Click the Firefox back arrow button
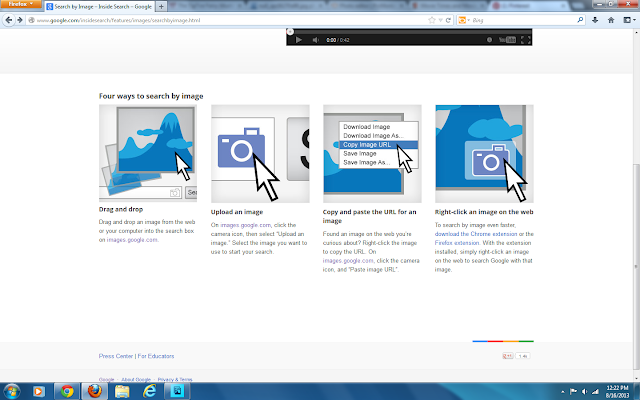640x400 pixels. pyautogui.click(x=9, y=20)
